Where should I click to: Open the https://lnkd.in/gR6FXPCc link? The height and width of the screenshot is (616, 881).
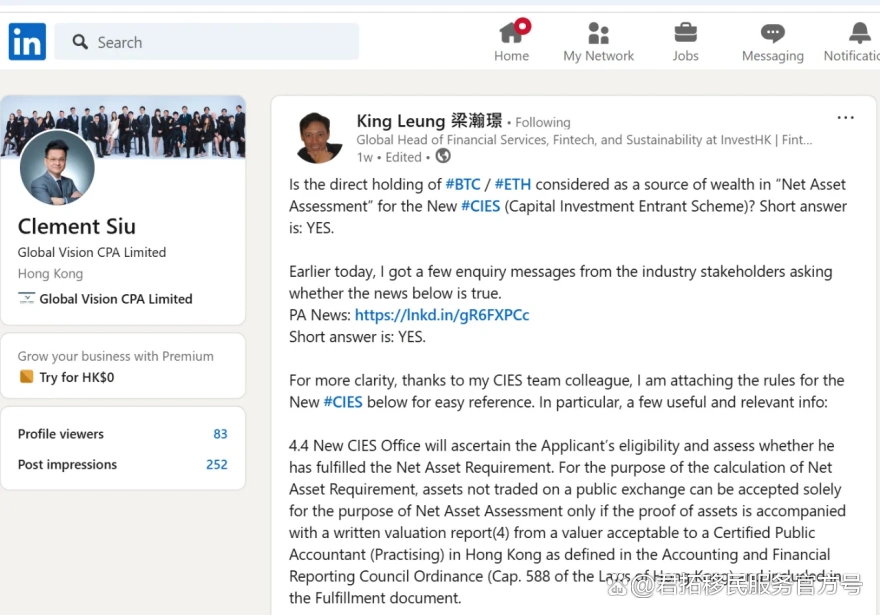(x=442, y=315)
